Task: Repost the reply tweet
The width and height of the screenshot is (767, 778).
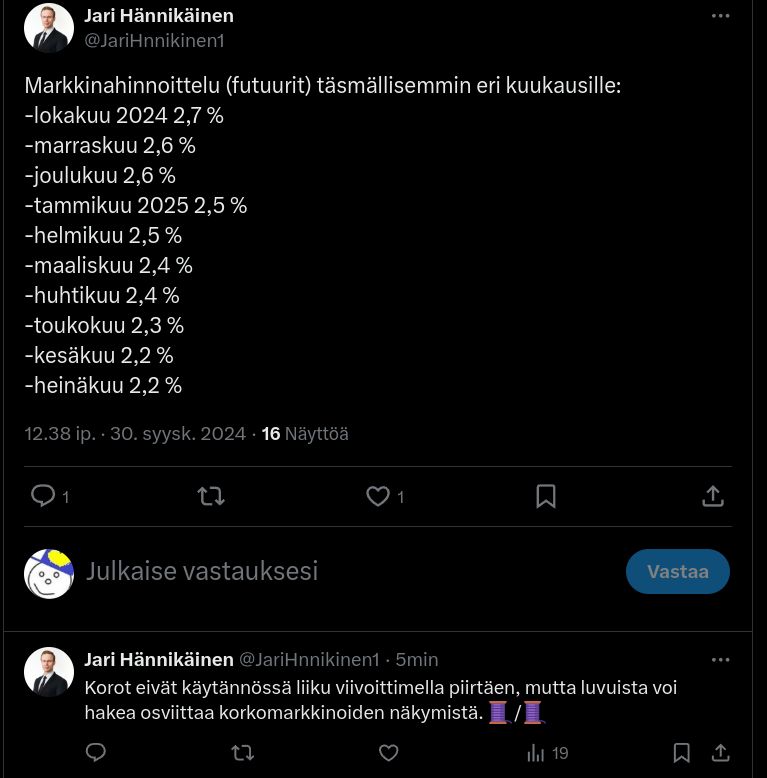Action: (243, 753)
